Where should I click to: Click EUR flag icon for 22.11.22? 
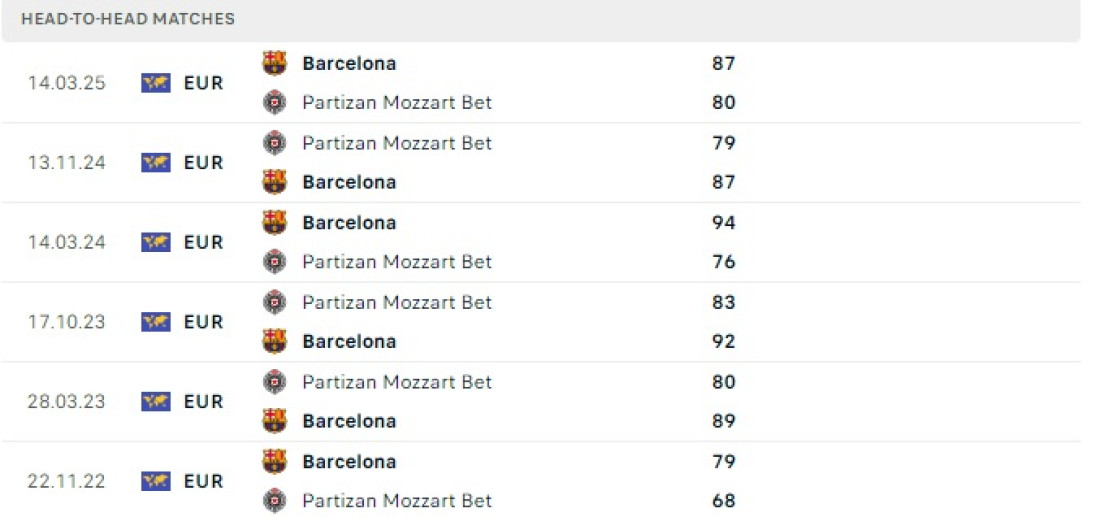tap(156, 481)
